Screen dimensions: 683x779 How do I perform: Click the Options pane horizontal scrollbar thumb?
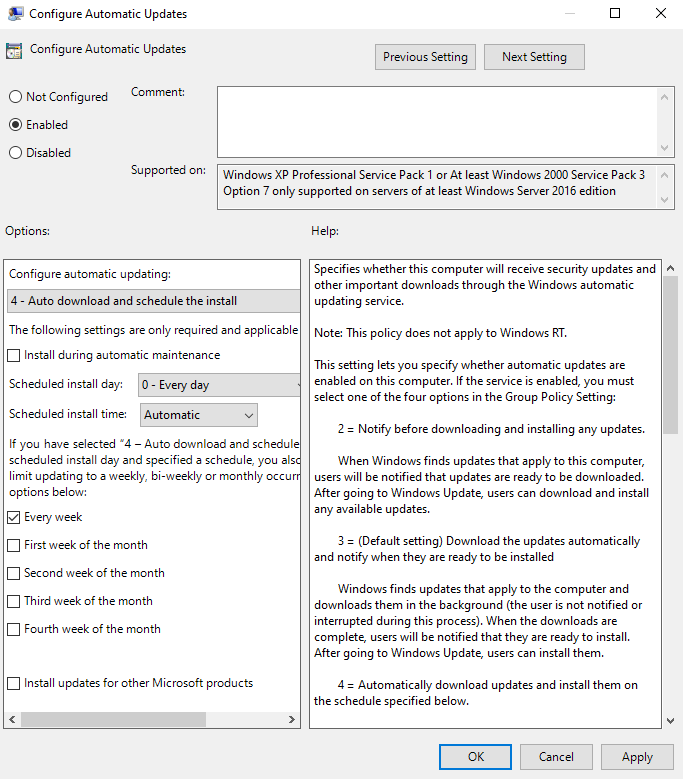(113, 719)
